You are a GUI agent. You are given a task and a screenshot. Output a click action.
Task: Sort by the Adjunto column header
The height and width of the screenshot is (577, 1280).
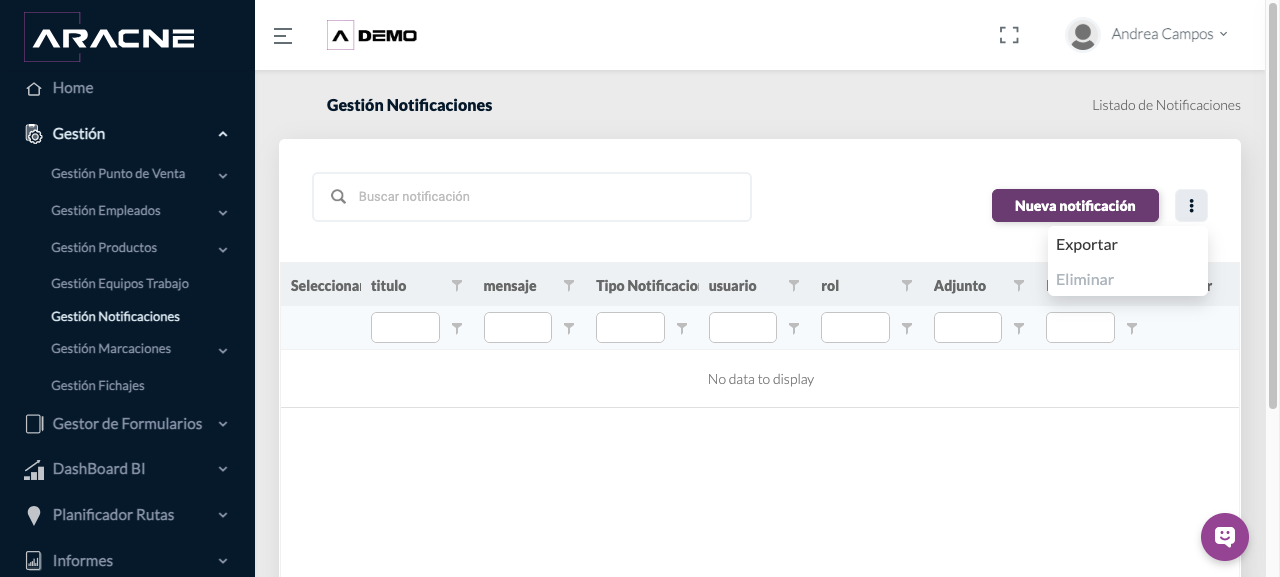pos(960,286)
